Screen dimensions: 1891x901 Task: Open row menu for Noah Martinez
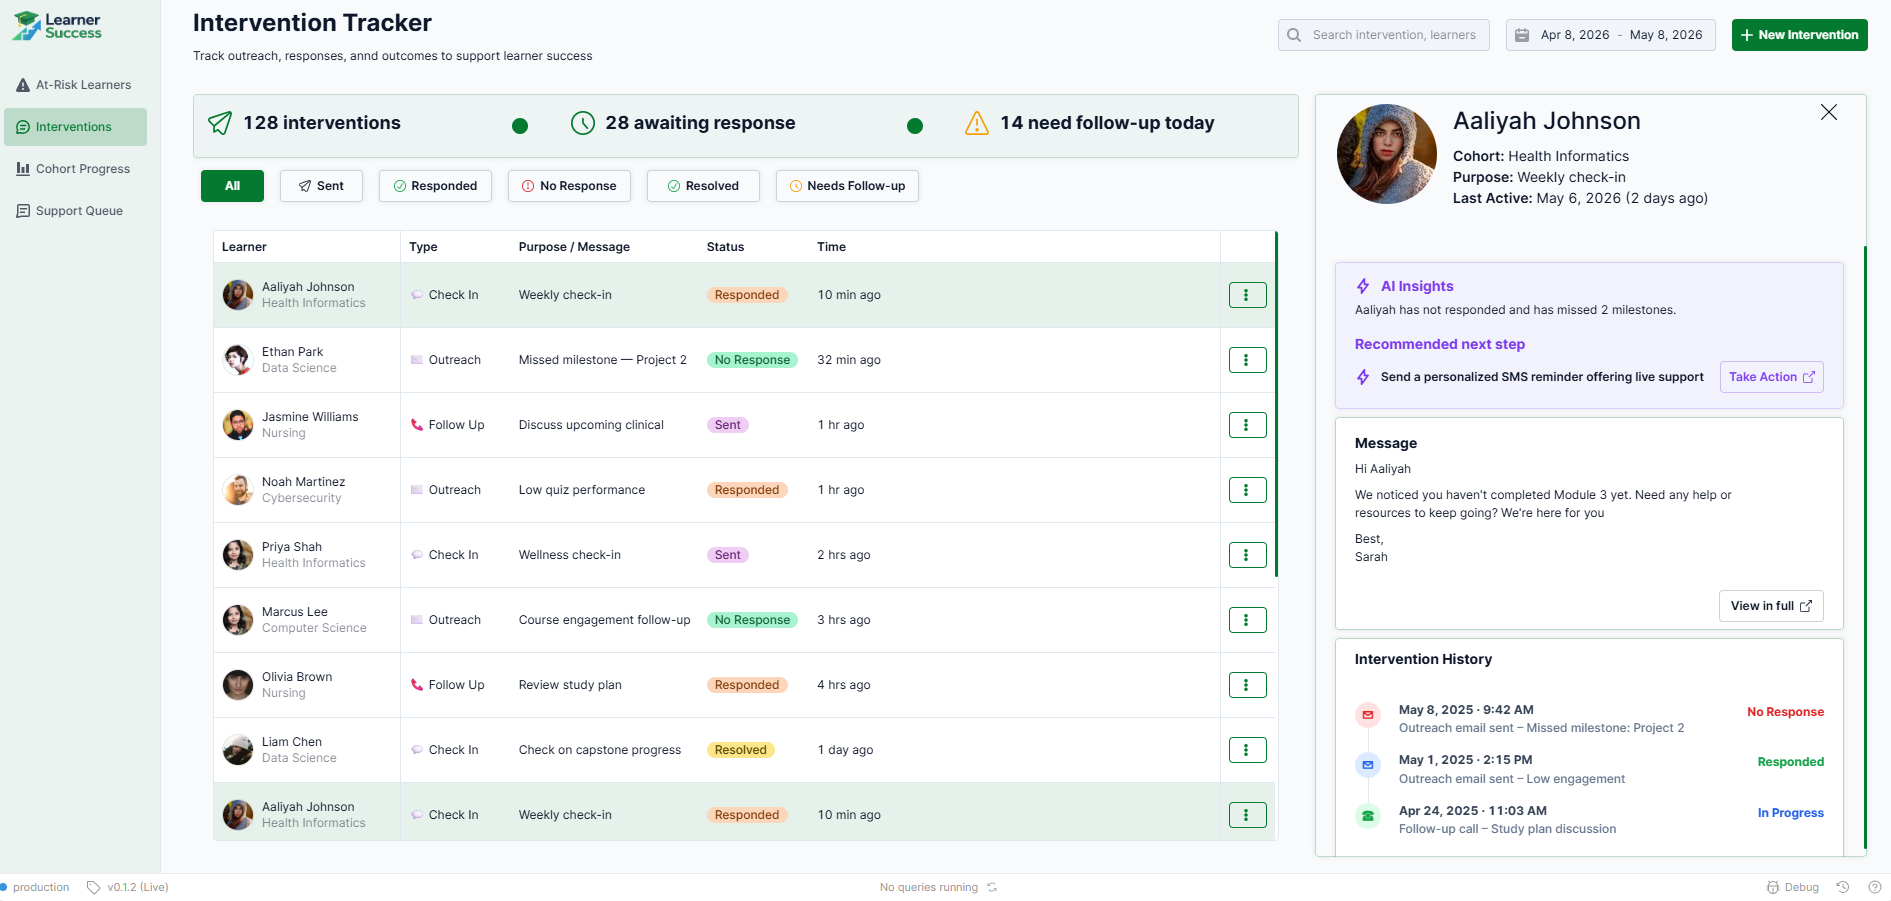1247,490
